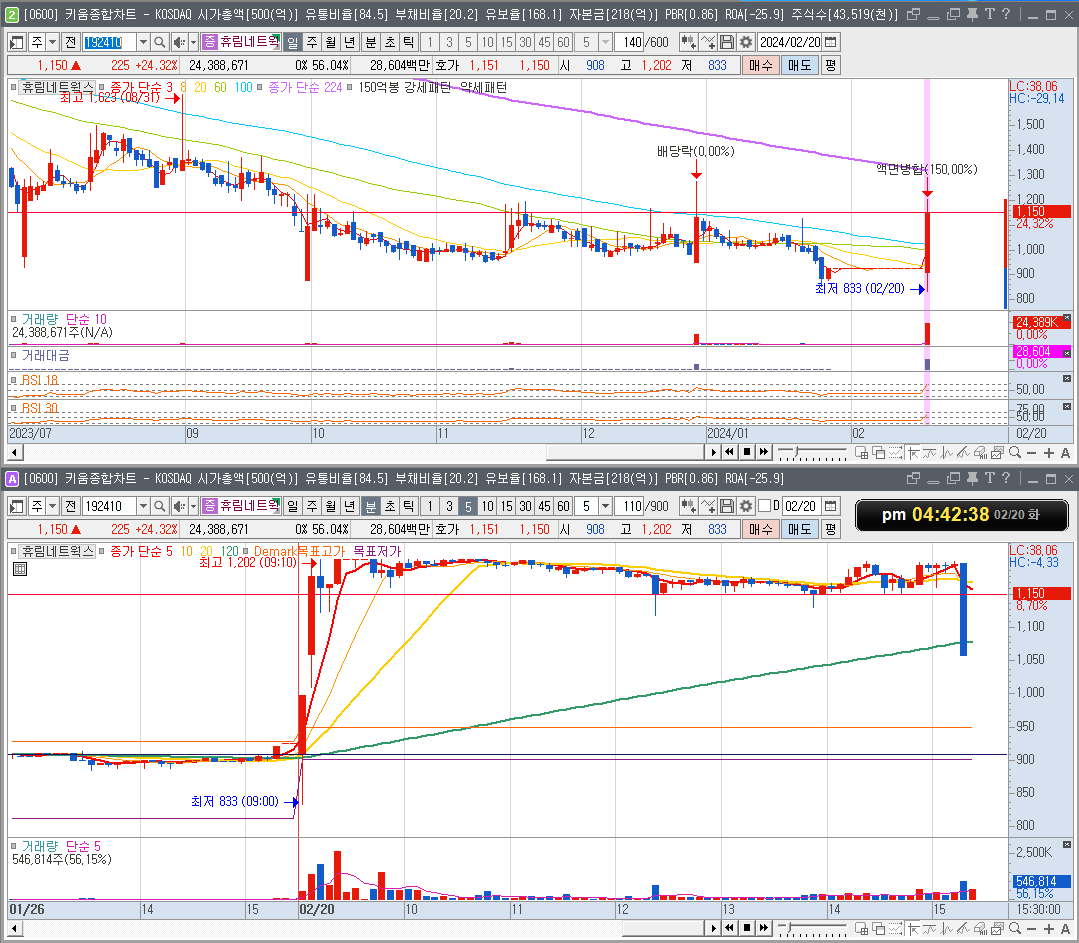Toggle 거래량 indicator marker in lower chart
The width and height of the screenshot is (1079, 943).
coord(13,846)
